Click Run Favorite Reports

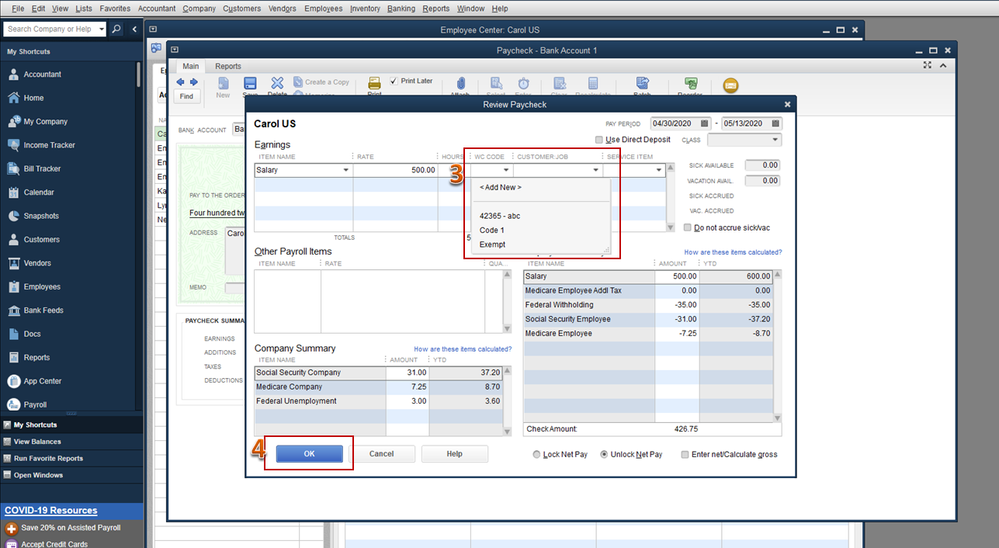click(48, 458)
